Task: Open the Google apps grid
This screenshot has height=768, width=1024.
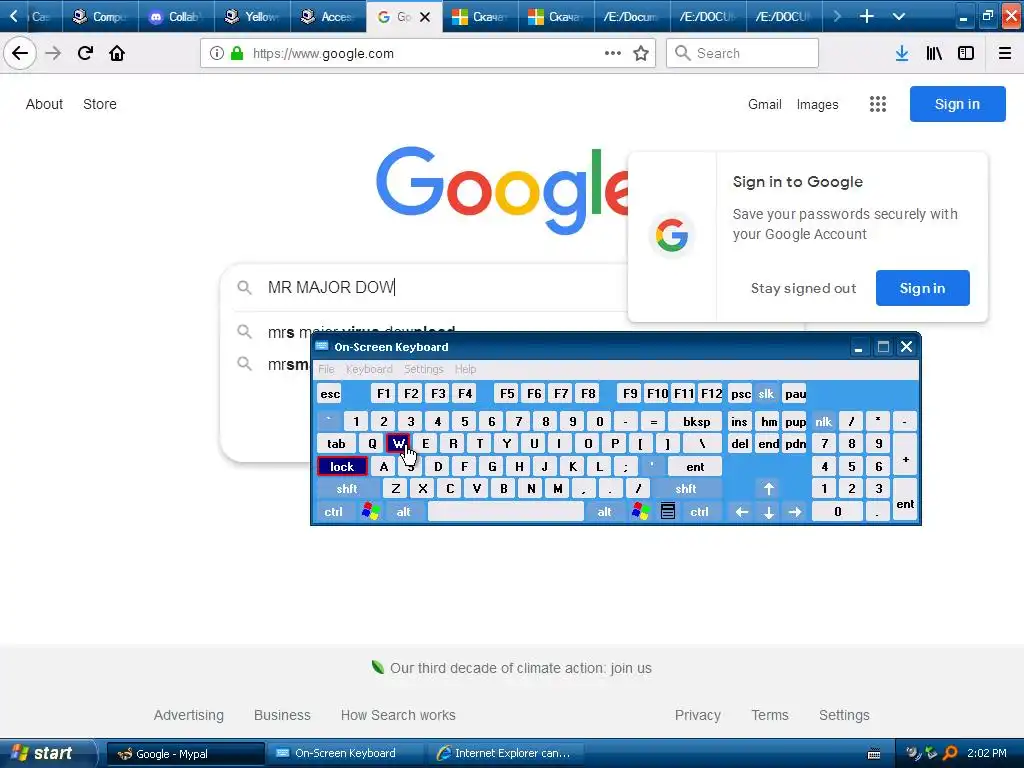Action: tap(878, 104)
